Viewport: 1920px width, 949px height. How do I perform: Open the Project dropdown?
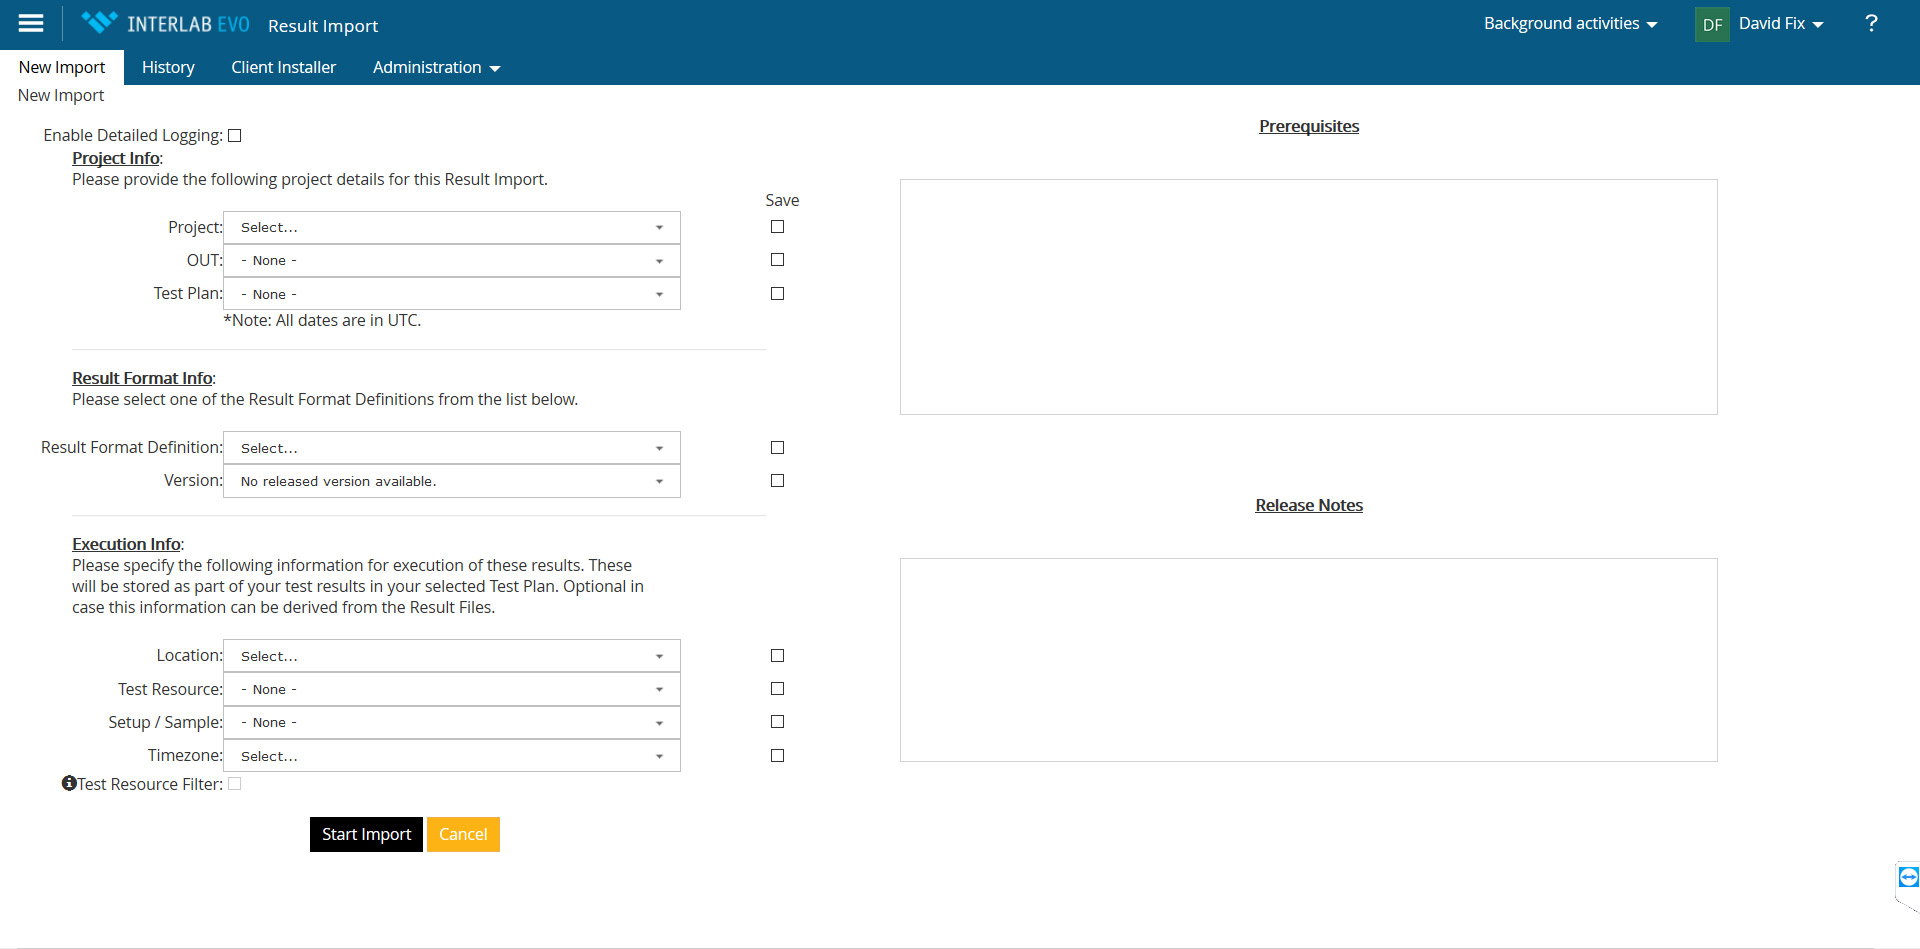pos(451,228)
